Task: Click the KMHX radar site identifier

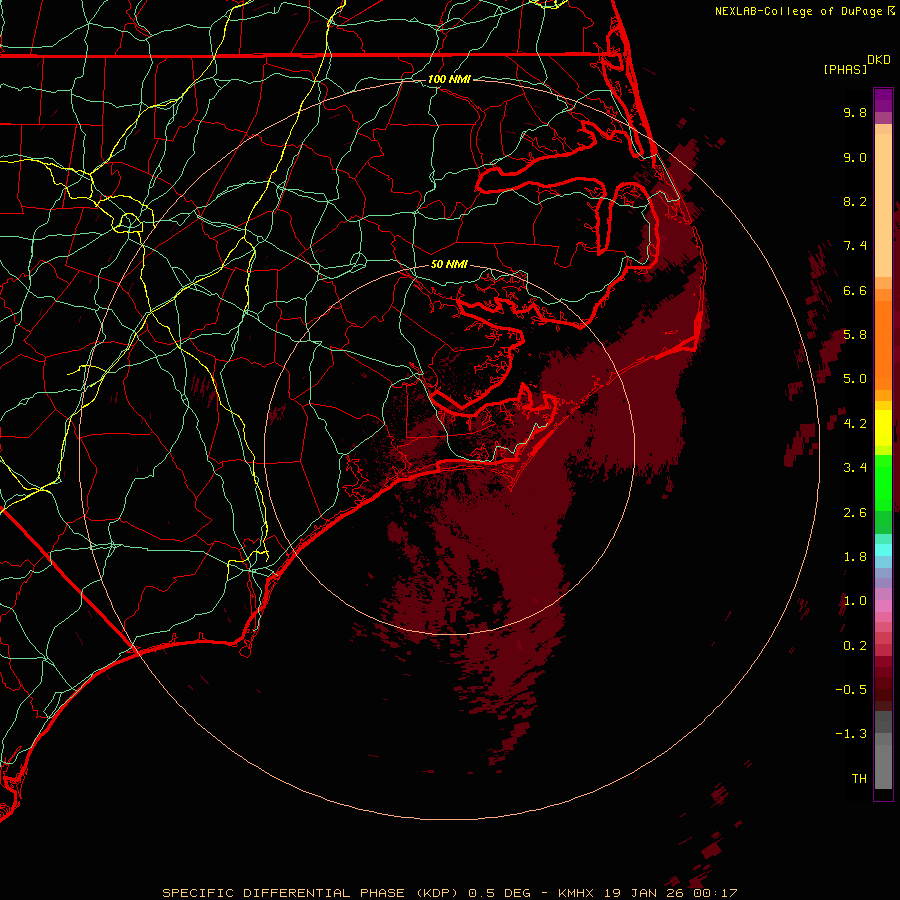Action: pyautogui.click(x=577, y=893)
